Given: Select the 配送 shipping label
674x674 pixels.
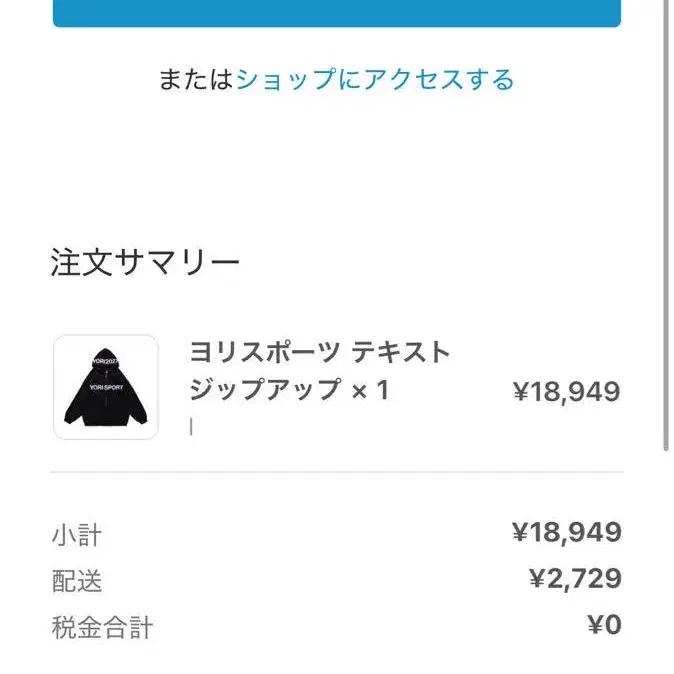Looking at the screenshot, I should point(77,581).
